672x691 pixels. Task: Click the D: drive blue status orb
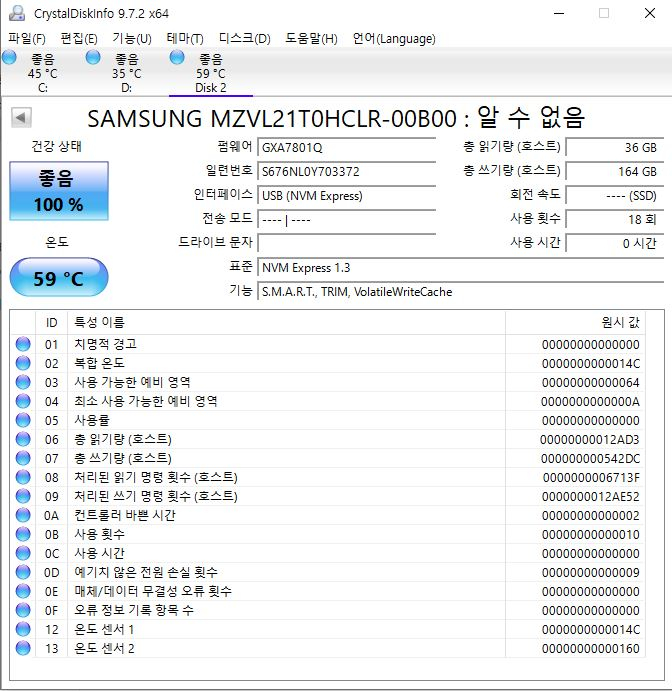pyautogui.click(x=93, y=57)
